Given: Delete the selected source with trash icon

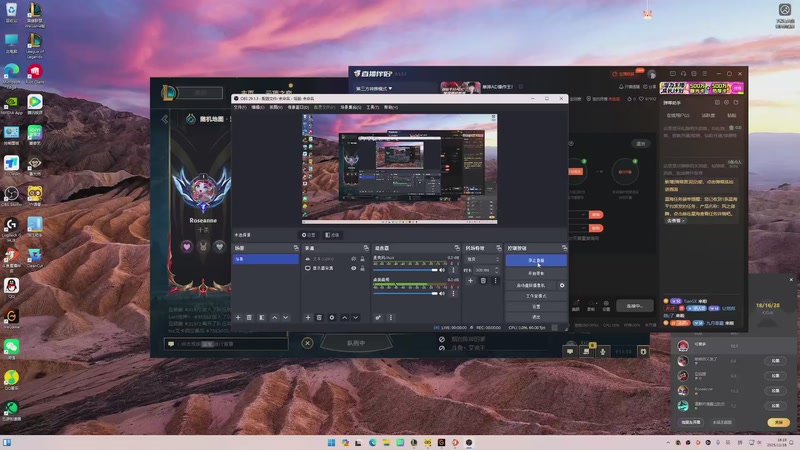Looking at the screenshot, I should tap(319, 317).
